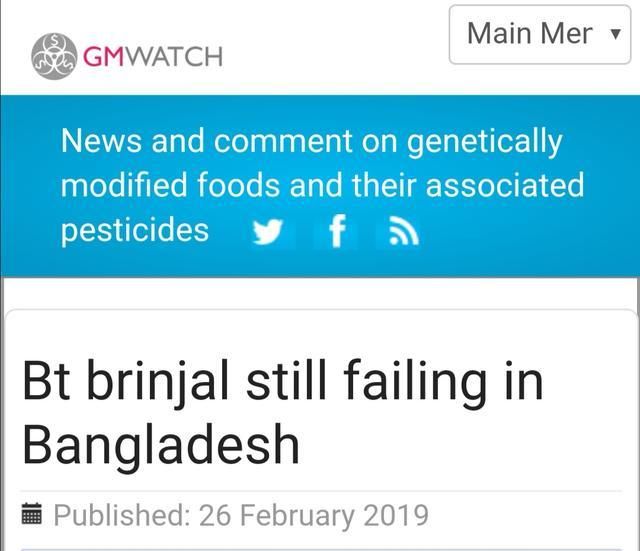Click Main Mer text in select box
Screen dimensions: 640x551
[529, 34]
